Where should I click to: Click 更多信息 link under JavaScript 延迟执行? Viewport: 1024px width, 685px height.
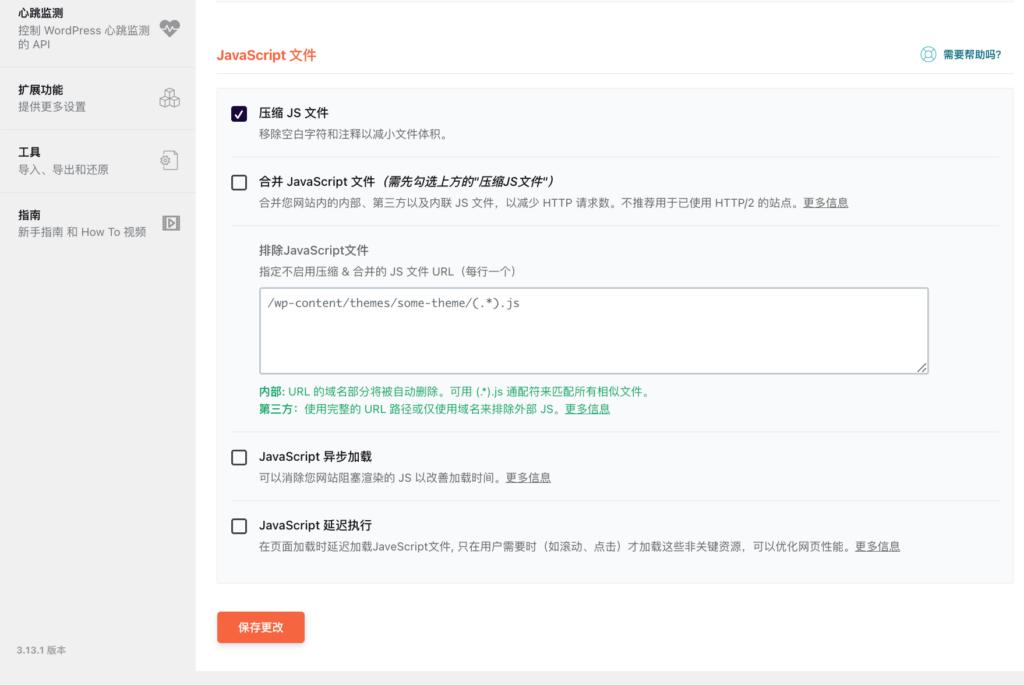point(878,546)
